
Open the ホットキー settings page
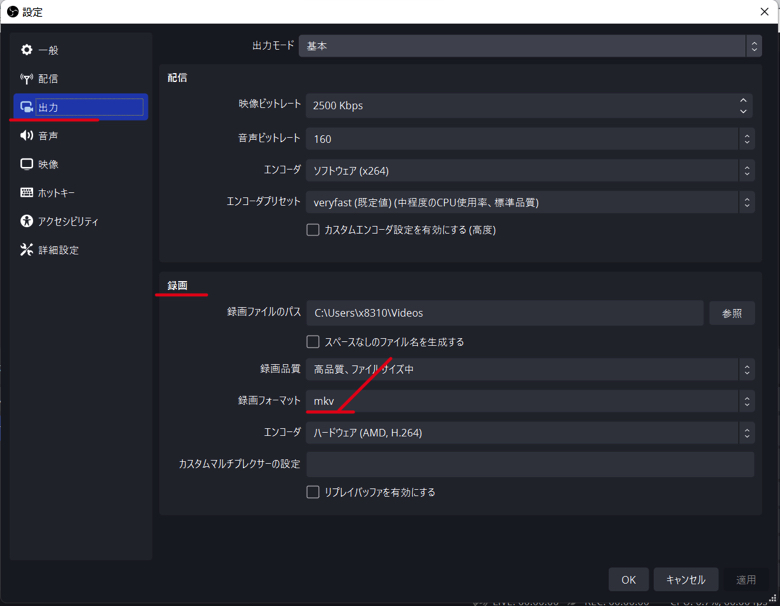(x=81, y=193)
